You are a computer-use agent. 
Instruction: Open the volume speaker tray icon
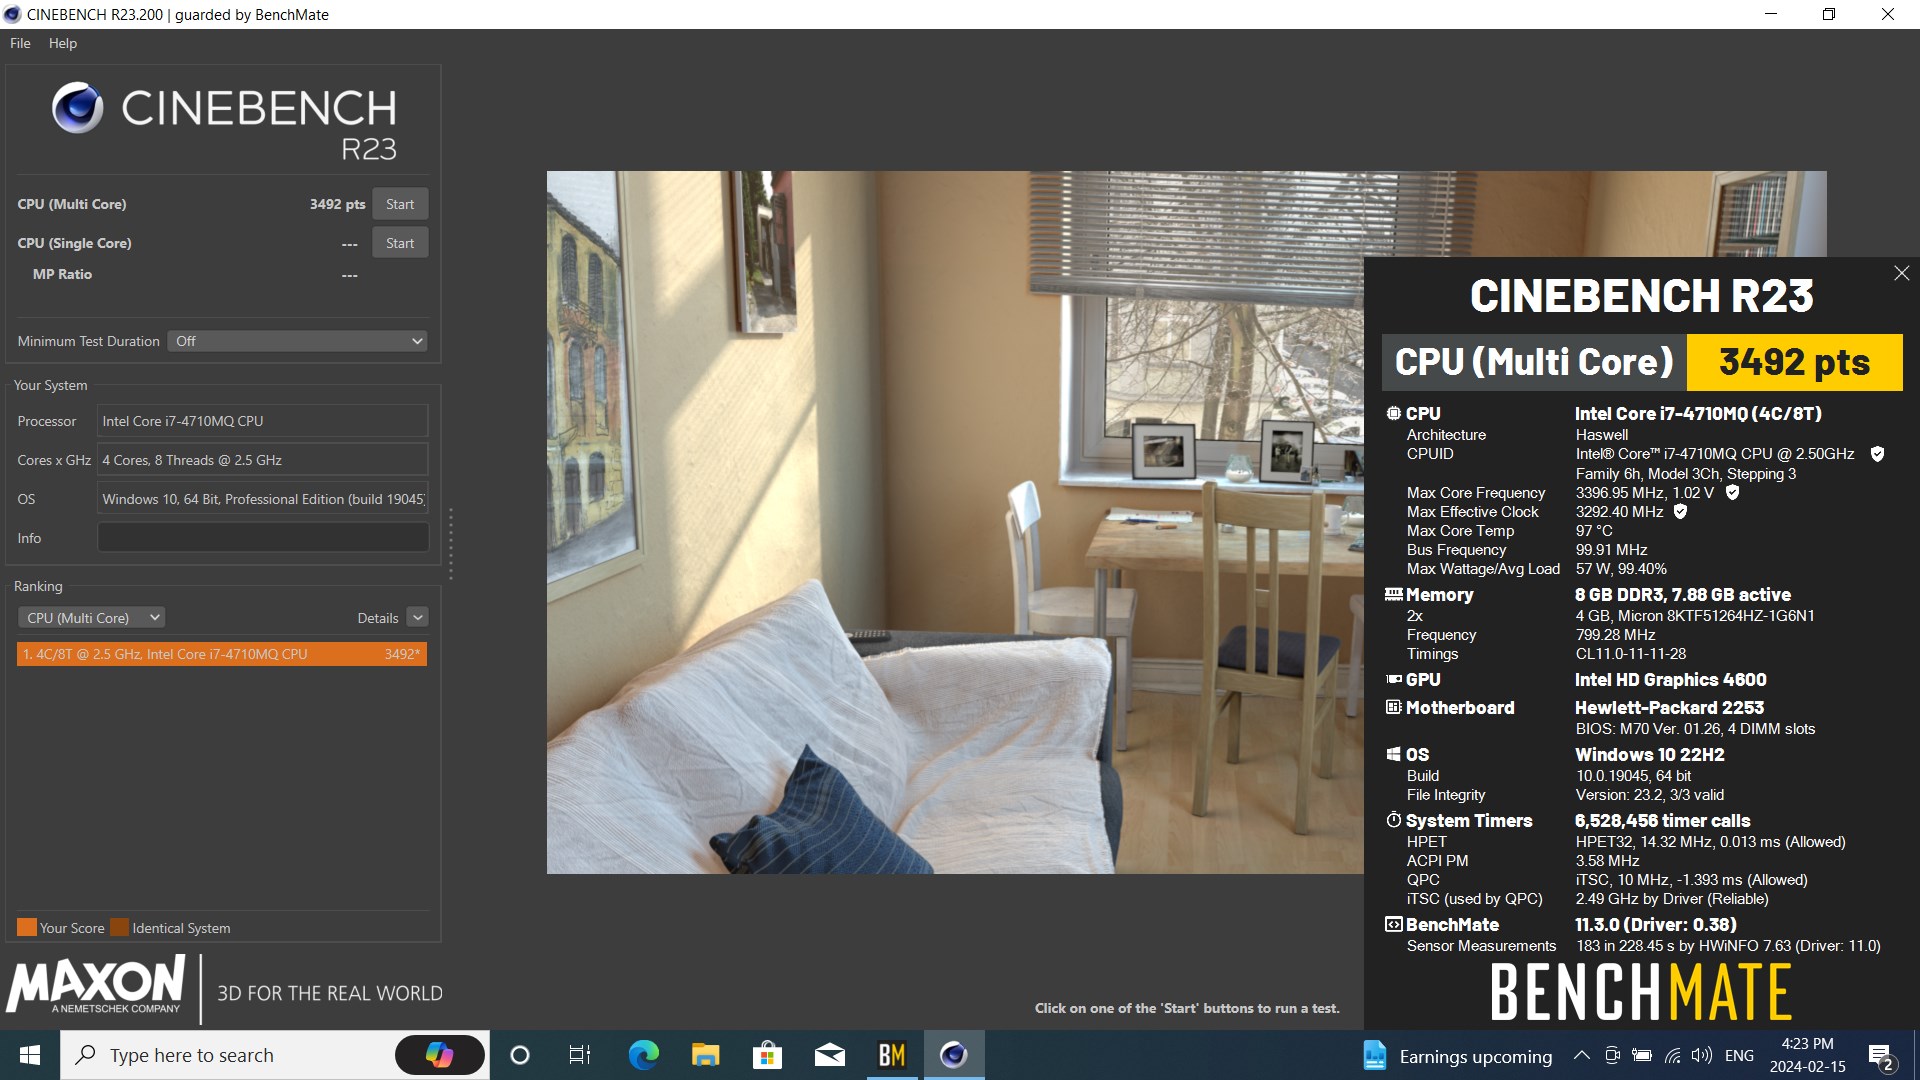tap(1701, 1055)
